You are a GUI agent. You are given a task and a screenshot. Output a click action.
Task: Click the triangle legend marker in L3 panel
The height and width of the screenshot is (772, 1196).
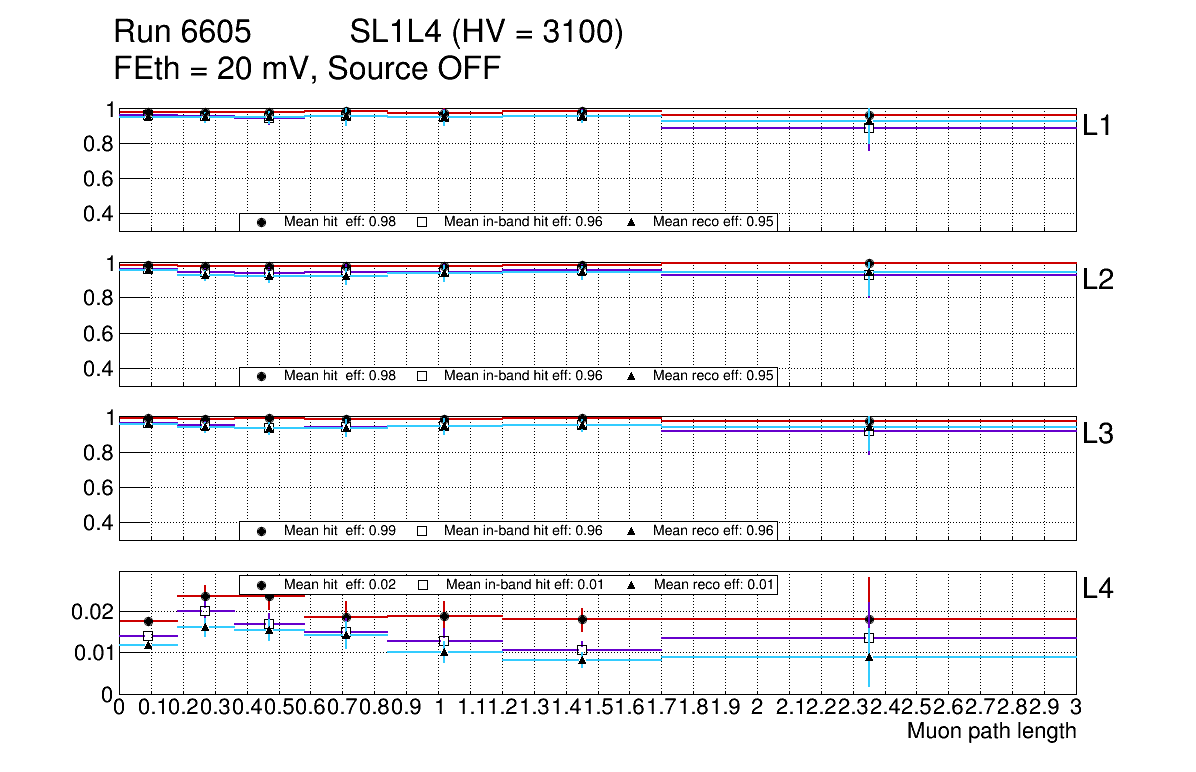(x=631, y=531)
